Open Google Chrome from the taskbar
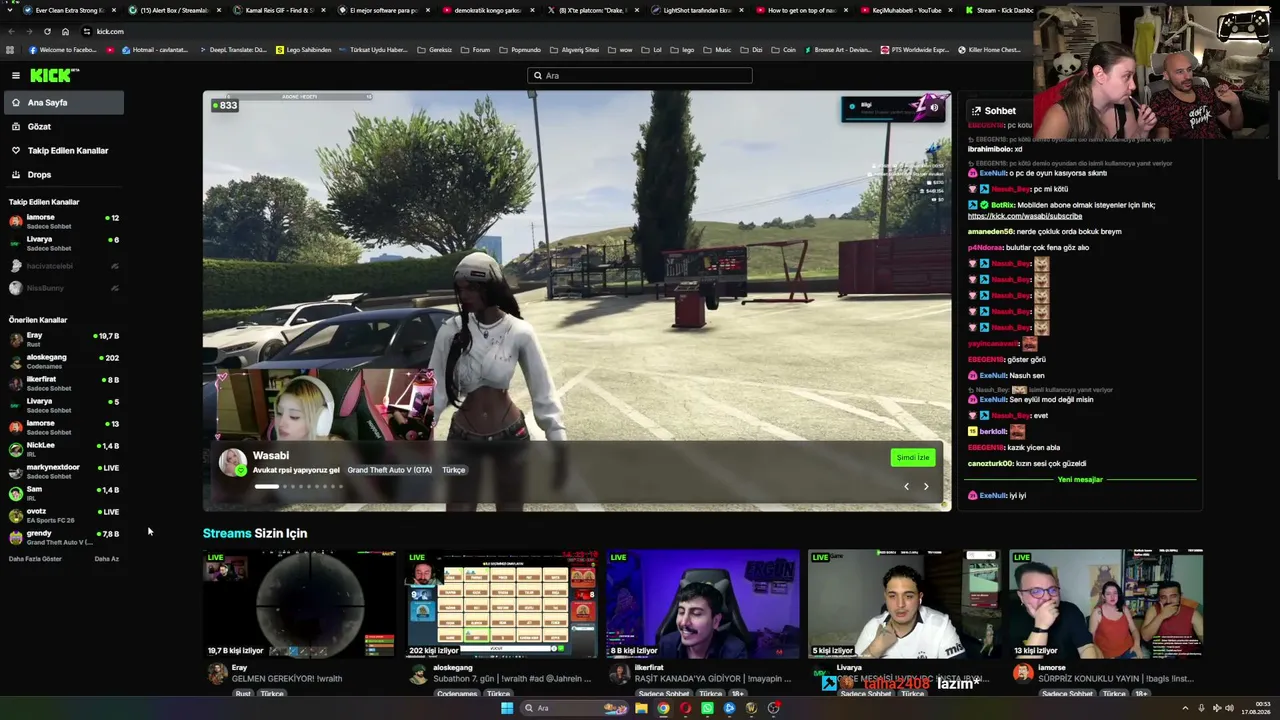1280x720 pixels. coord(663,708)
